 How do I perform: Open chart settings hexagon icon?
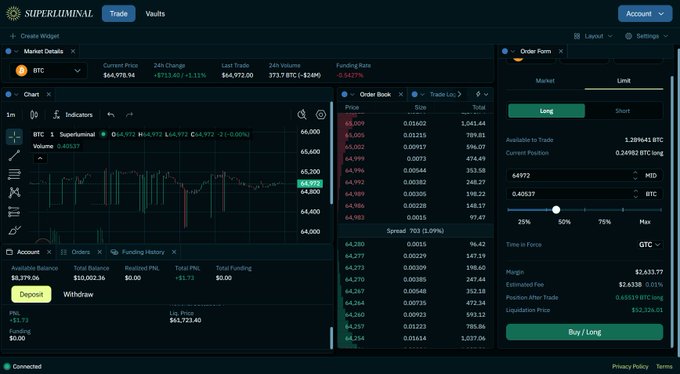(x=321, y=115)
